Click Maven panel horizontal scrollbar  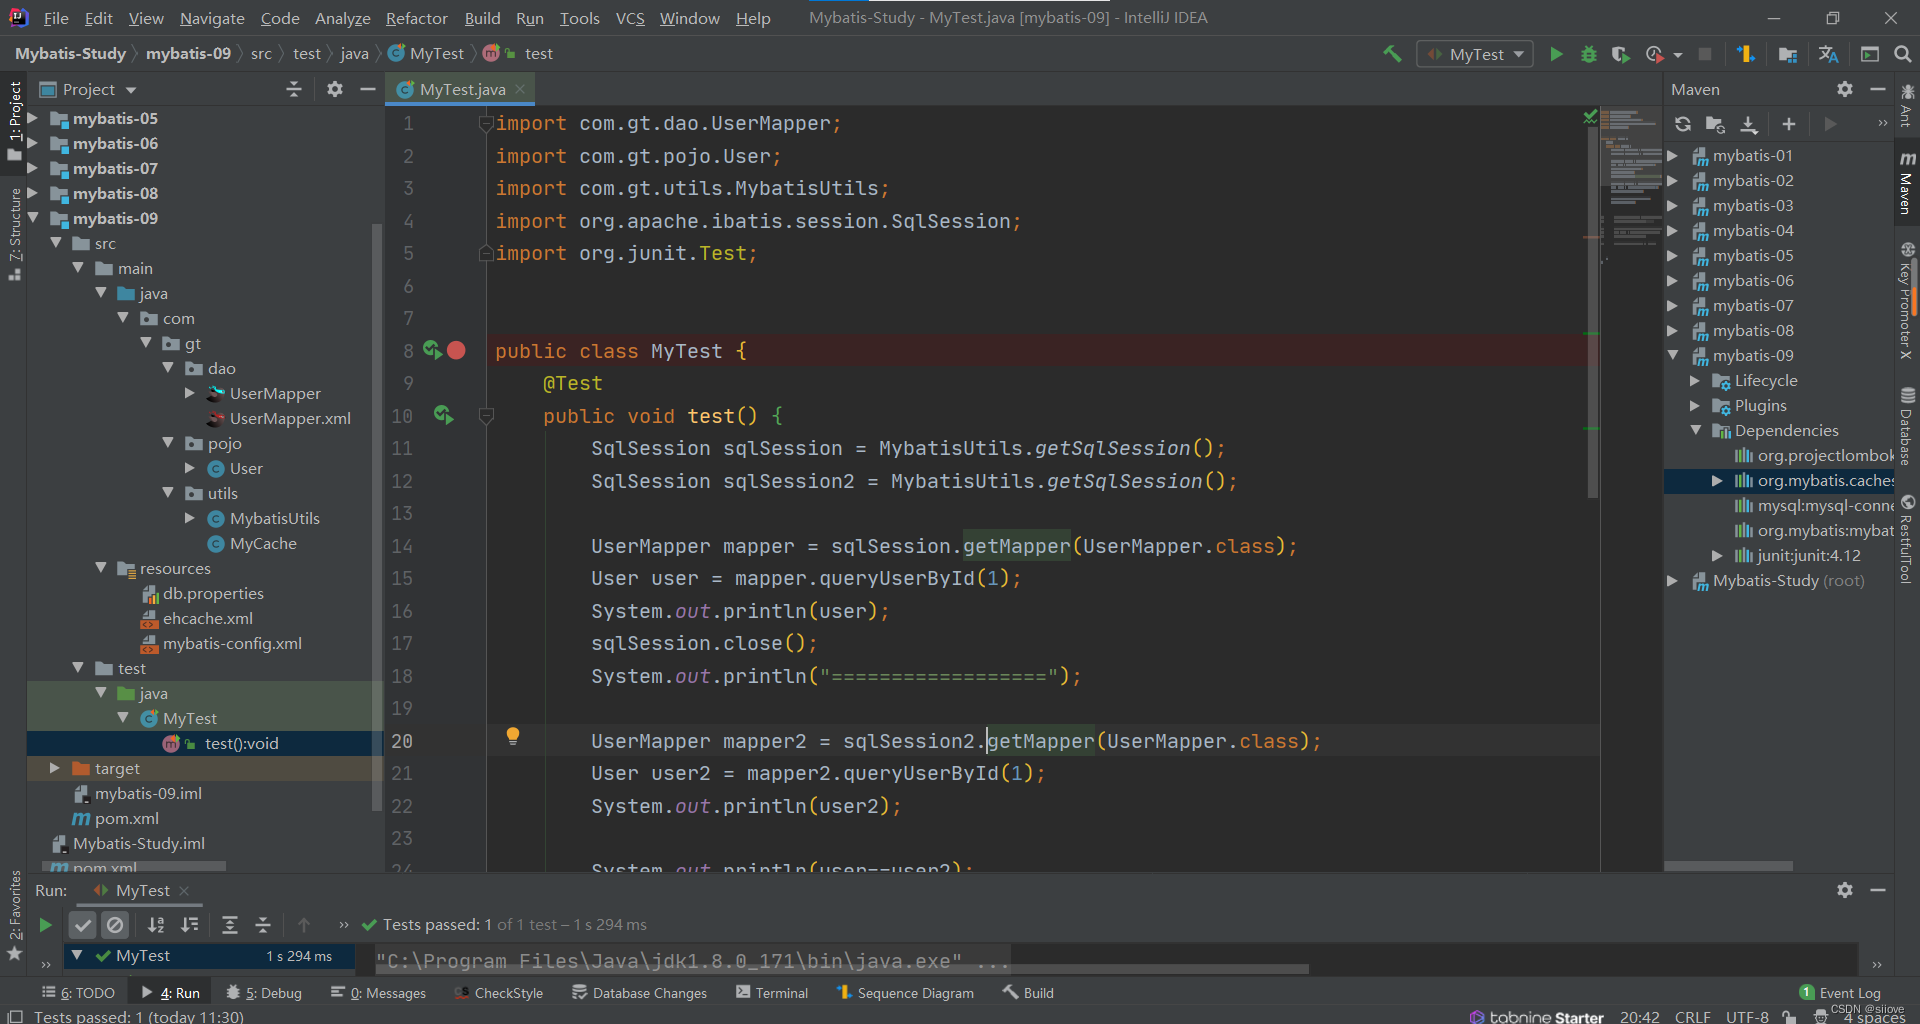point(1728,866)
